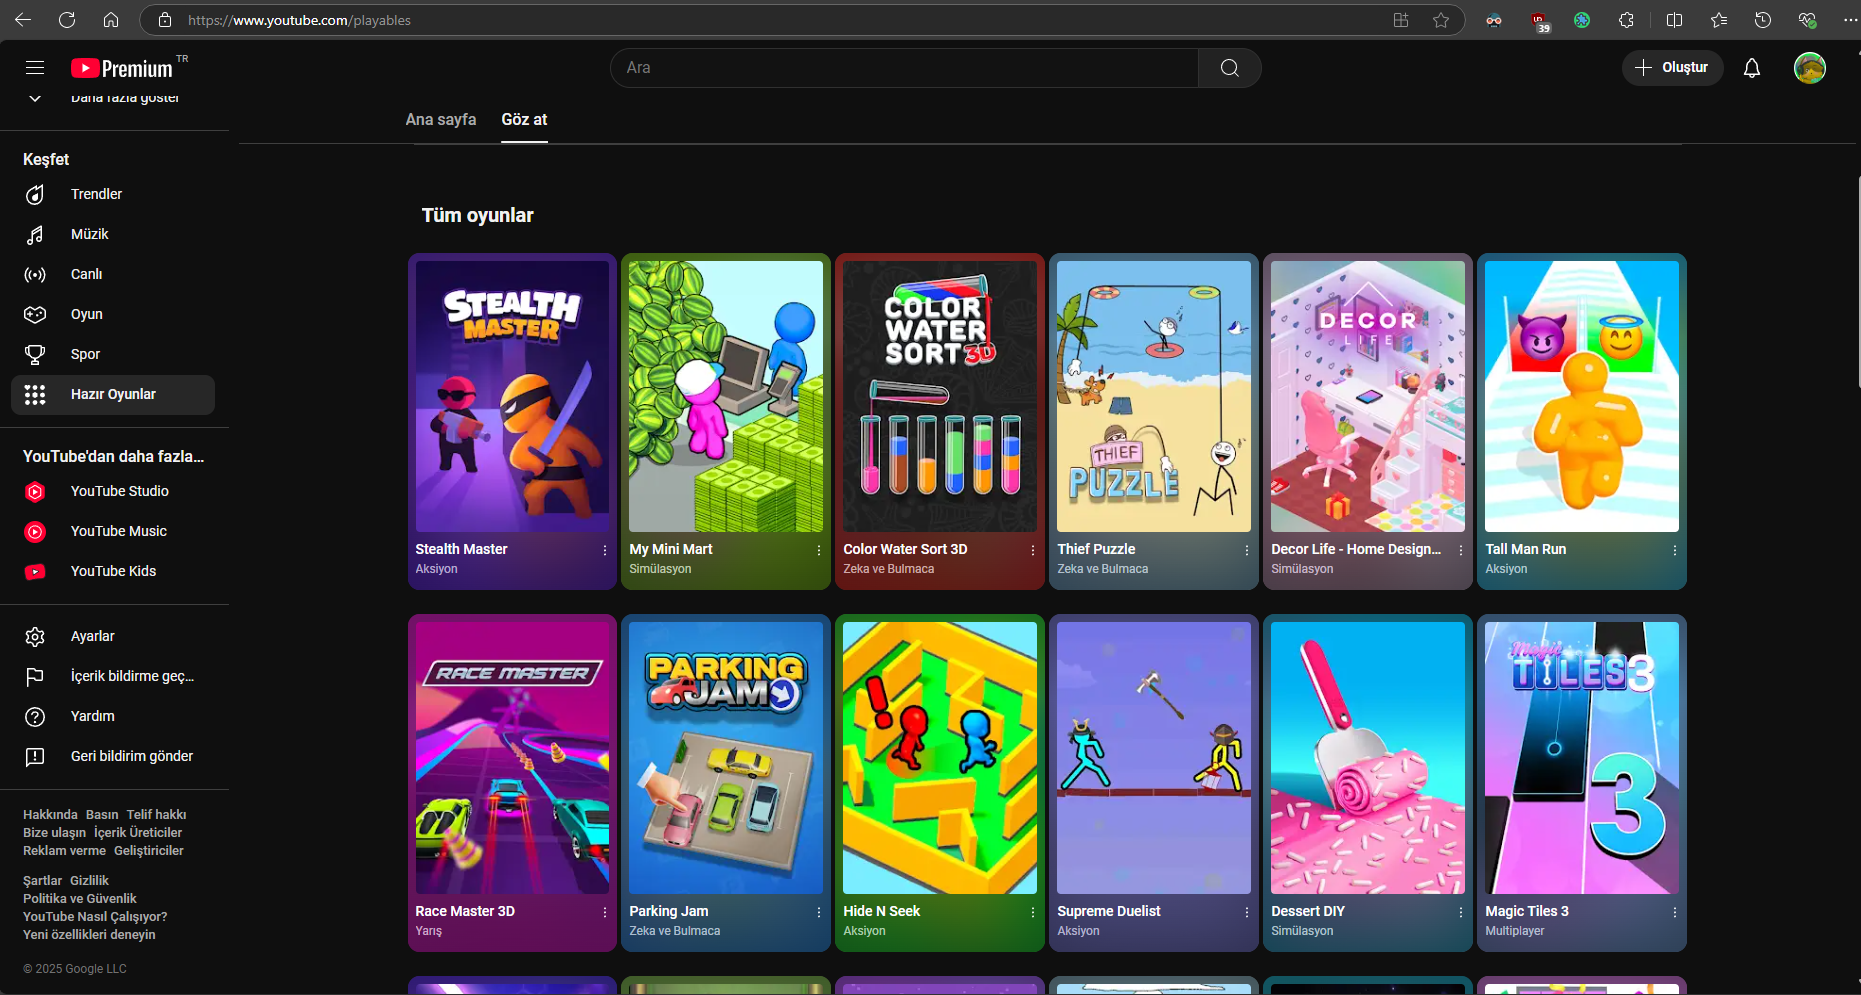
Task: Open options for Thief Puzzle
Action: click(x=1247, y=550)
